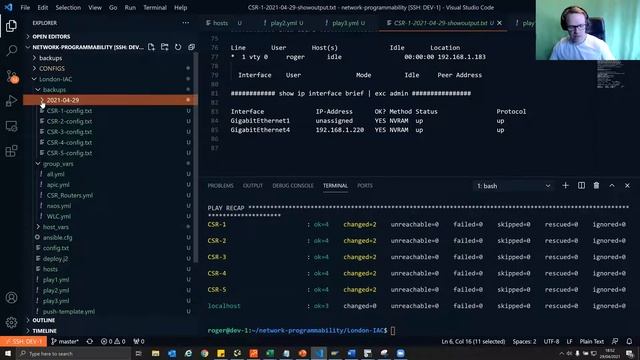Click the master branch indicator
This screenshot has width=640, height=360.
tap(65, 341)
